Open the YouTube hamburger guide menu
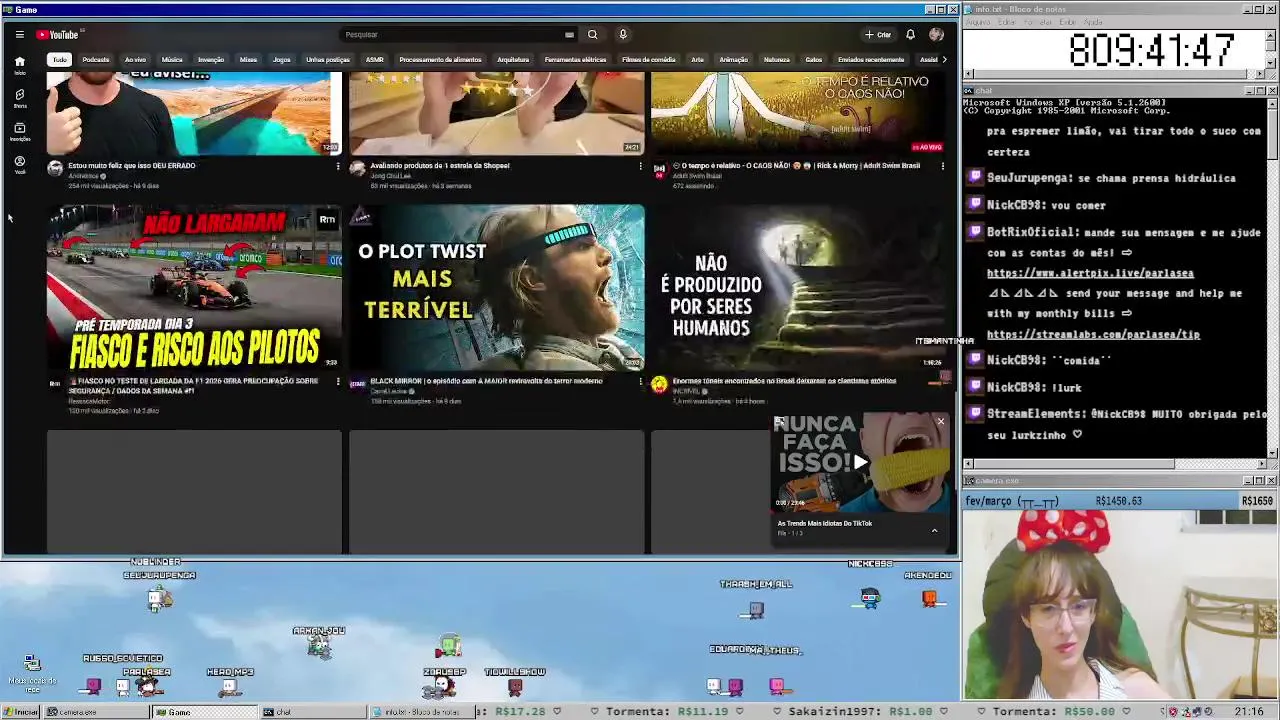1280x720 pixels. [x=19, y=34]
